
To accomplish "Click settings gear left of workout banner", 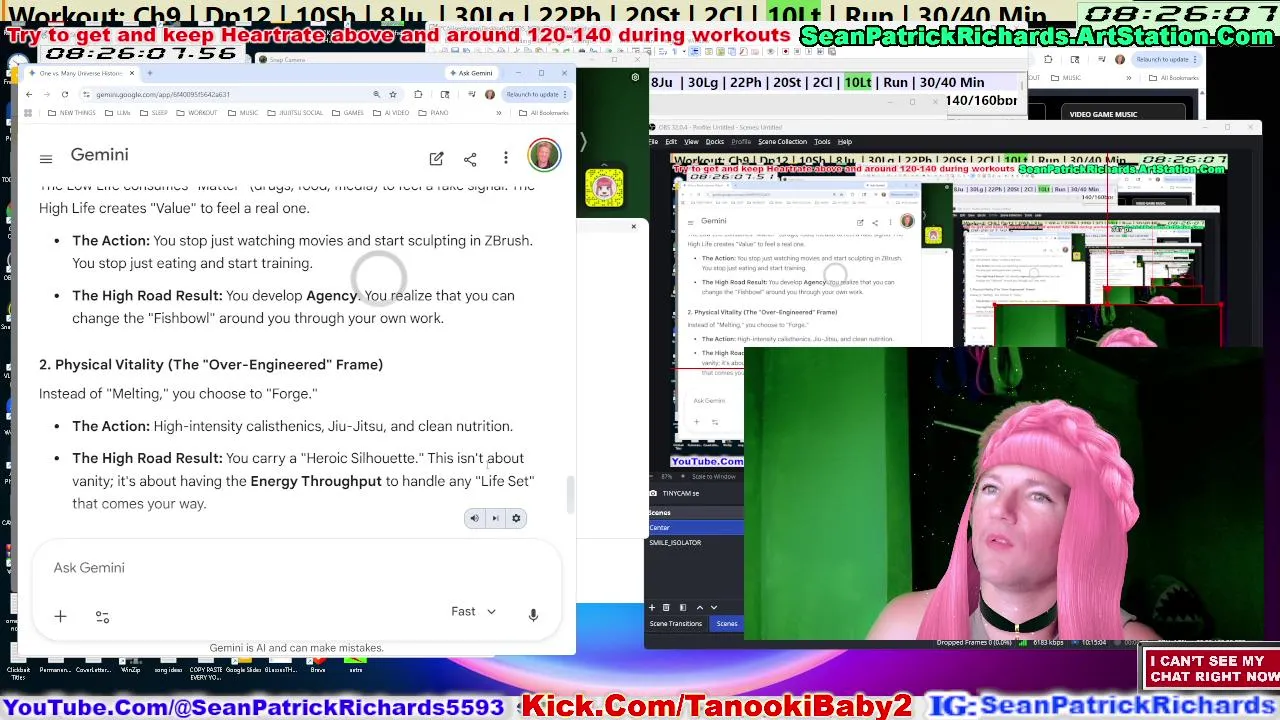I will (x=635, y=78).
